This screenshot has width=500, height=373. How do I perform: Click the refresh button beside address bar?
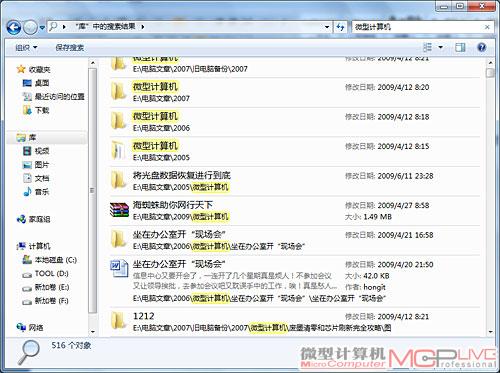(340, 27)
